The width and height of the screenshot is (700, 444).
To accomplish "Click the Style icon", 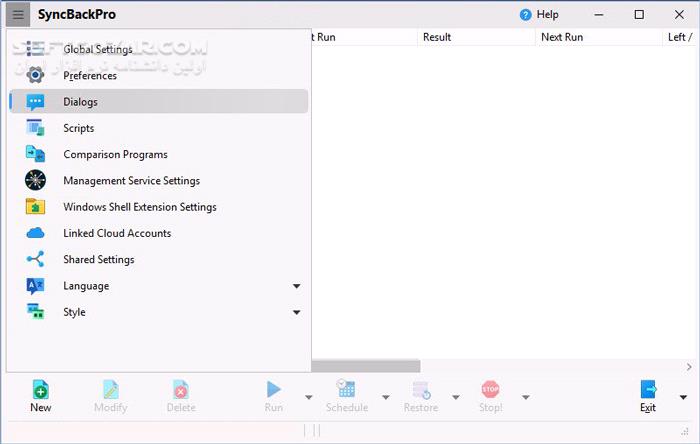I will click(35, 311).
